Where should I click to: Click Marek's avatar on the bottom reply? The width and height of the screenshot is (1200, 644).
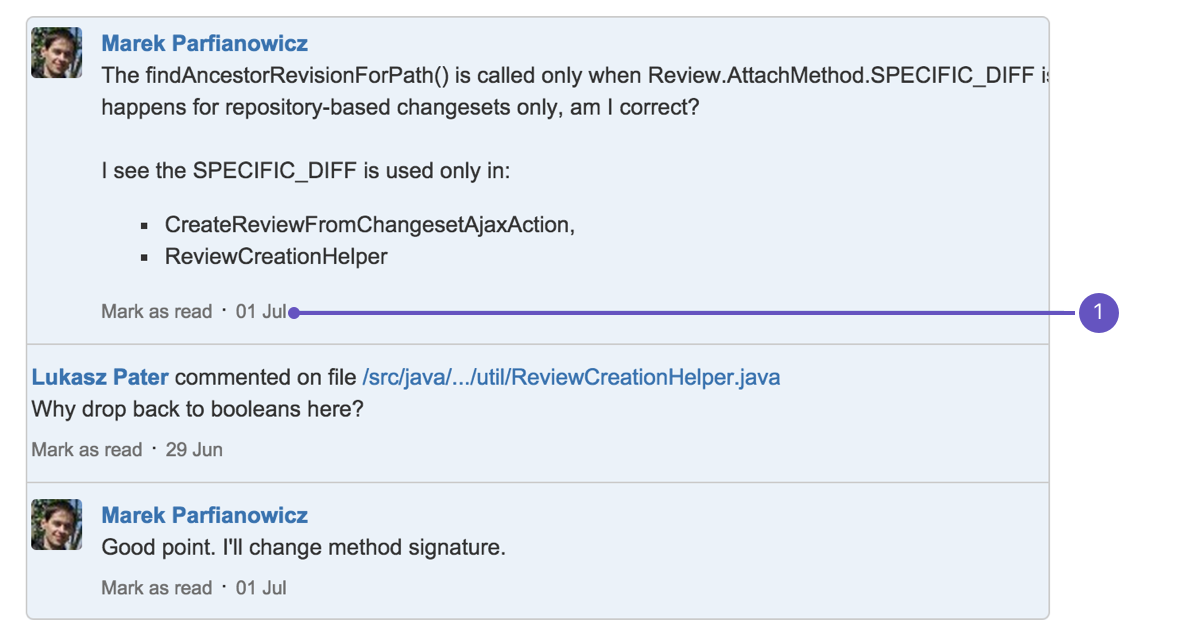point(56,524)
